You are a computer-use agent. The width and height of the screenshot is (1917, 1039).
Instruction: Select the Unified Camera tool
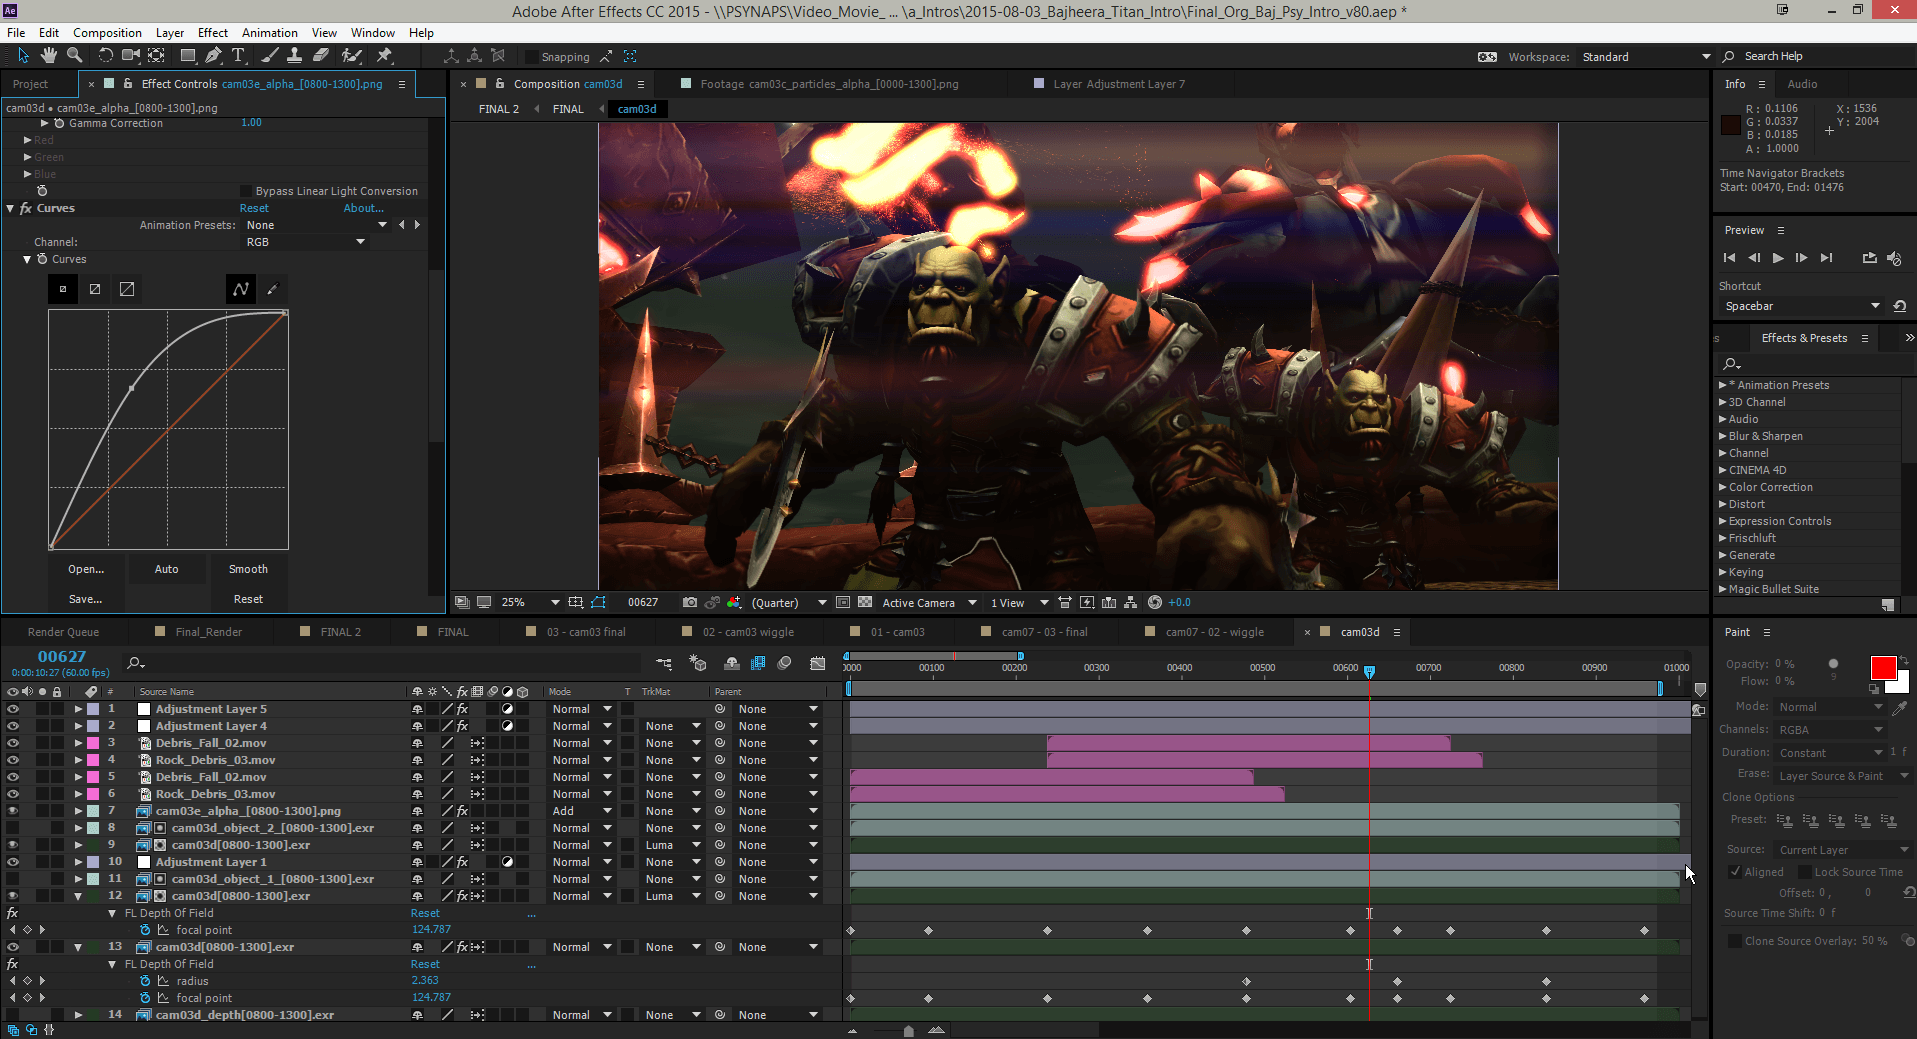(x=131, y=56)
